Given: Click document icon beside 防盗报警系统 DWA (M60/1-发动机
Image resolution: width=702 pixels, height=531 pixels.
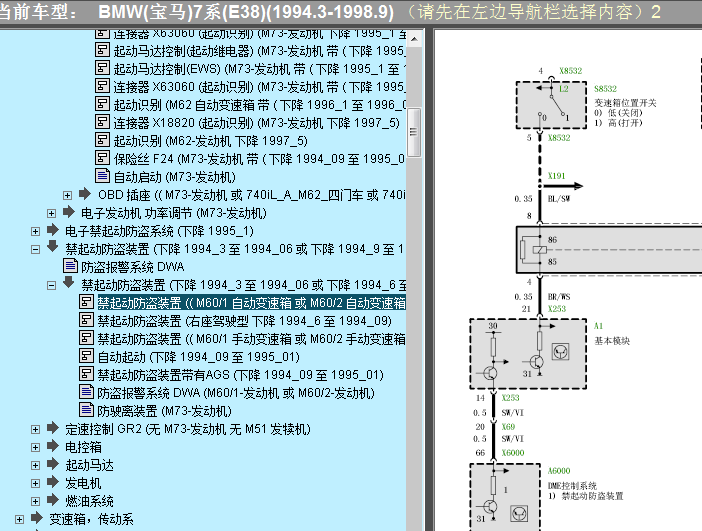Looking at the screenshot, I should 86,392.
